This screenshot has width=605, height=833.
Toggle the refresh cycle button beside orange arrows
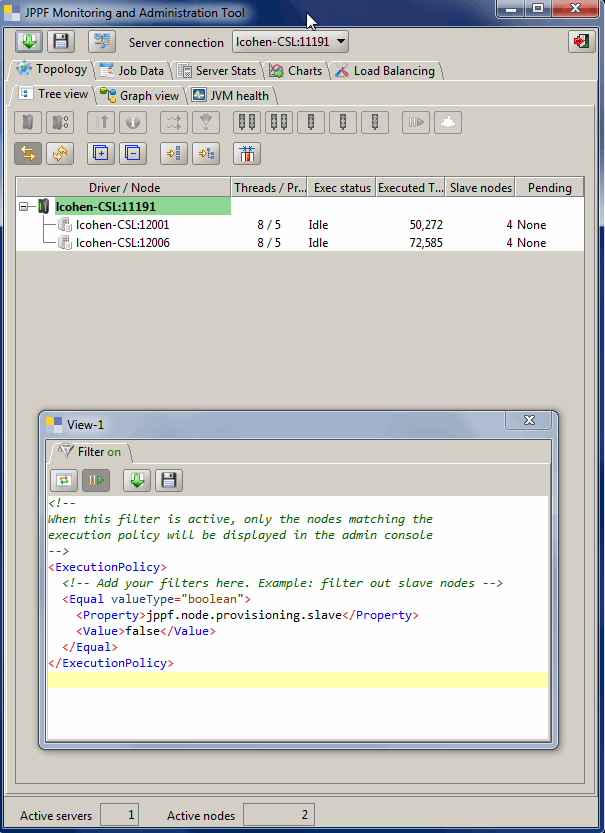click(61, 153)
